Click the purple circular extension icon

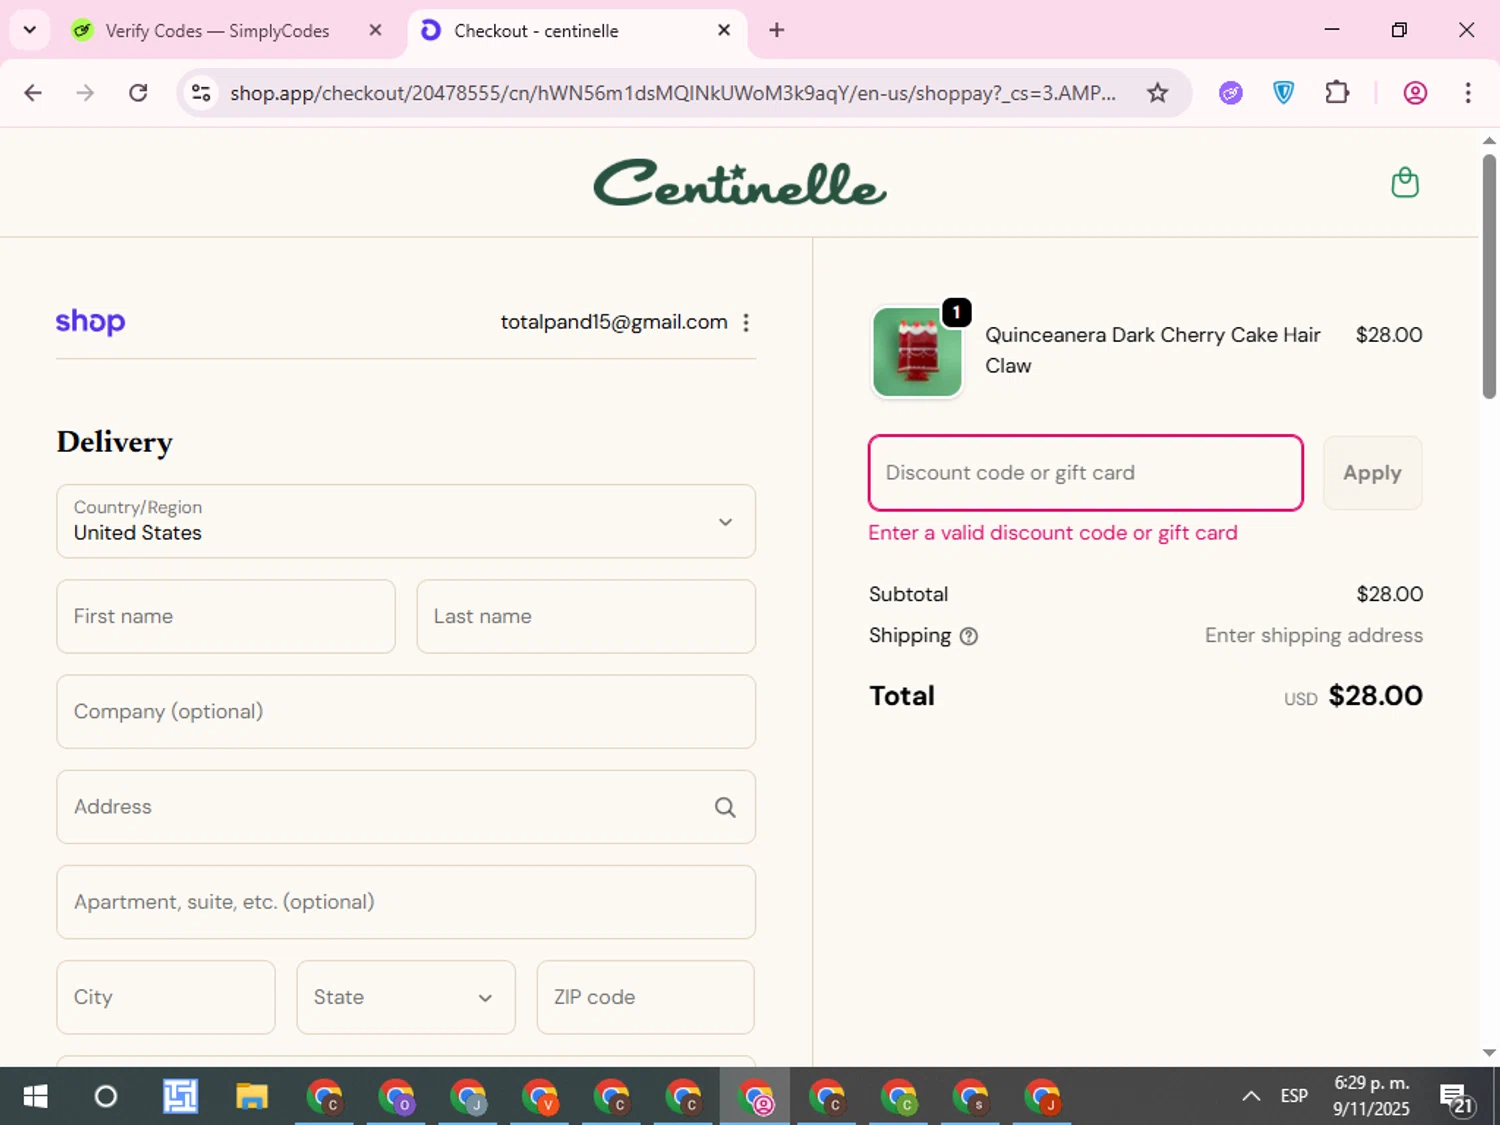coord(1230,93)
